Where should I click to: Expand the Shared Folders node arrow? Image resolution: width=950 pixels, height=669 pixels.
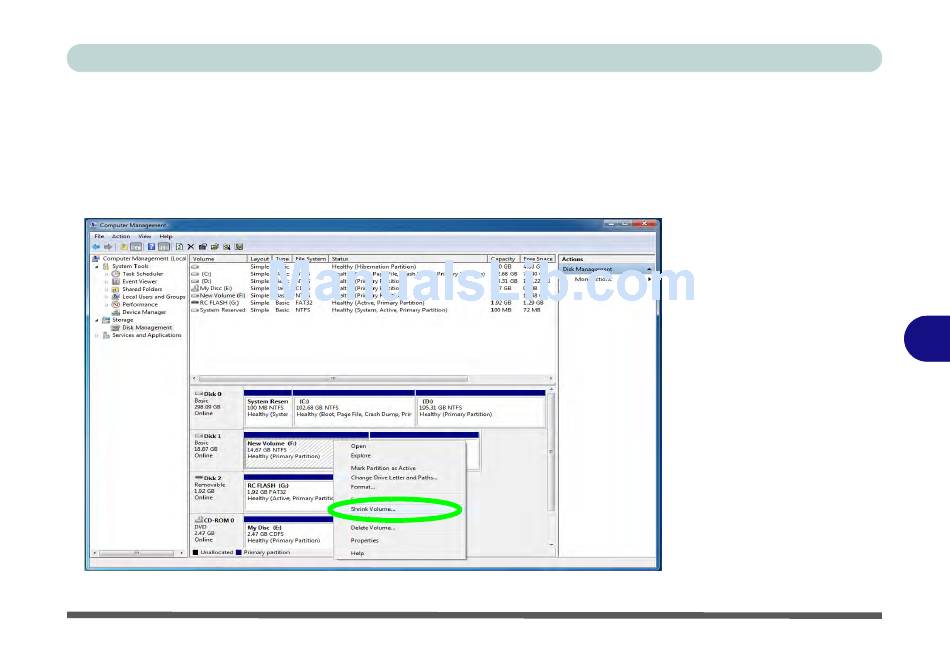[x=107, y=290]
